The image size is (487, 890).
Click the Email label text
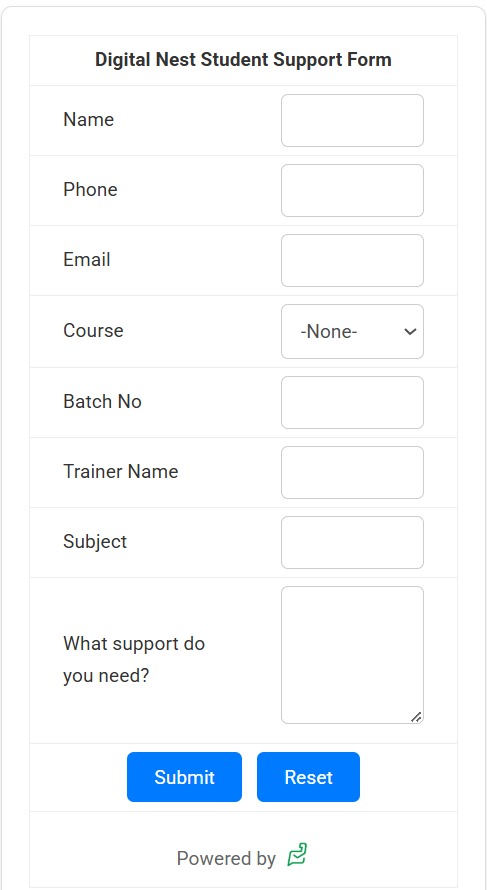point(87,259)
